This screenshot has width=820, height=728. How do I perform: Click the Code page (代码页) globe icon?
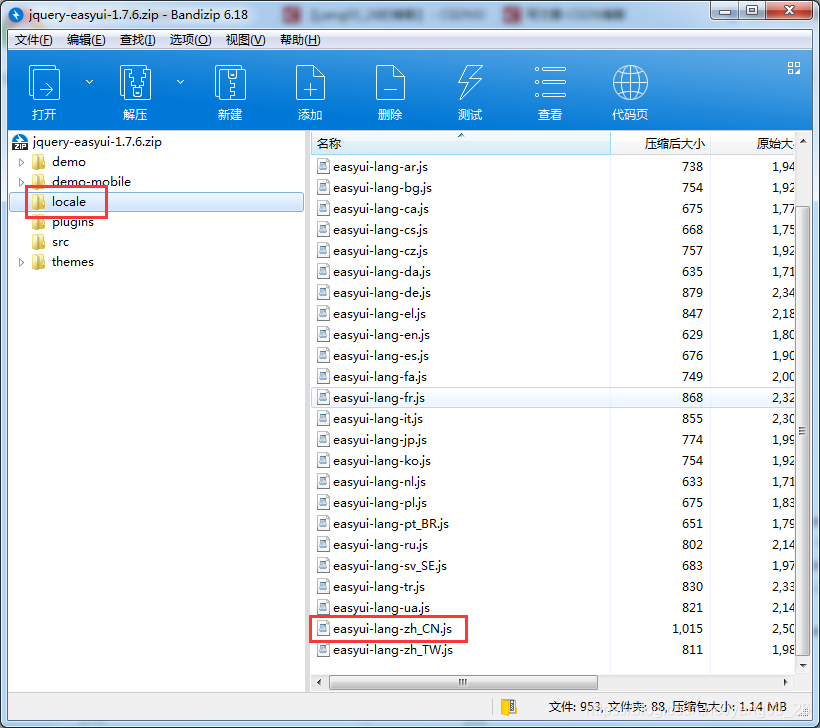coord(630,83)
